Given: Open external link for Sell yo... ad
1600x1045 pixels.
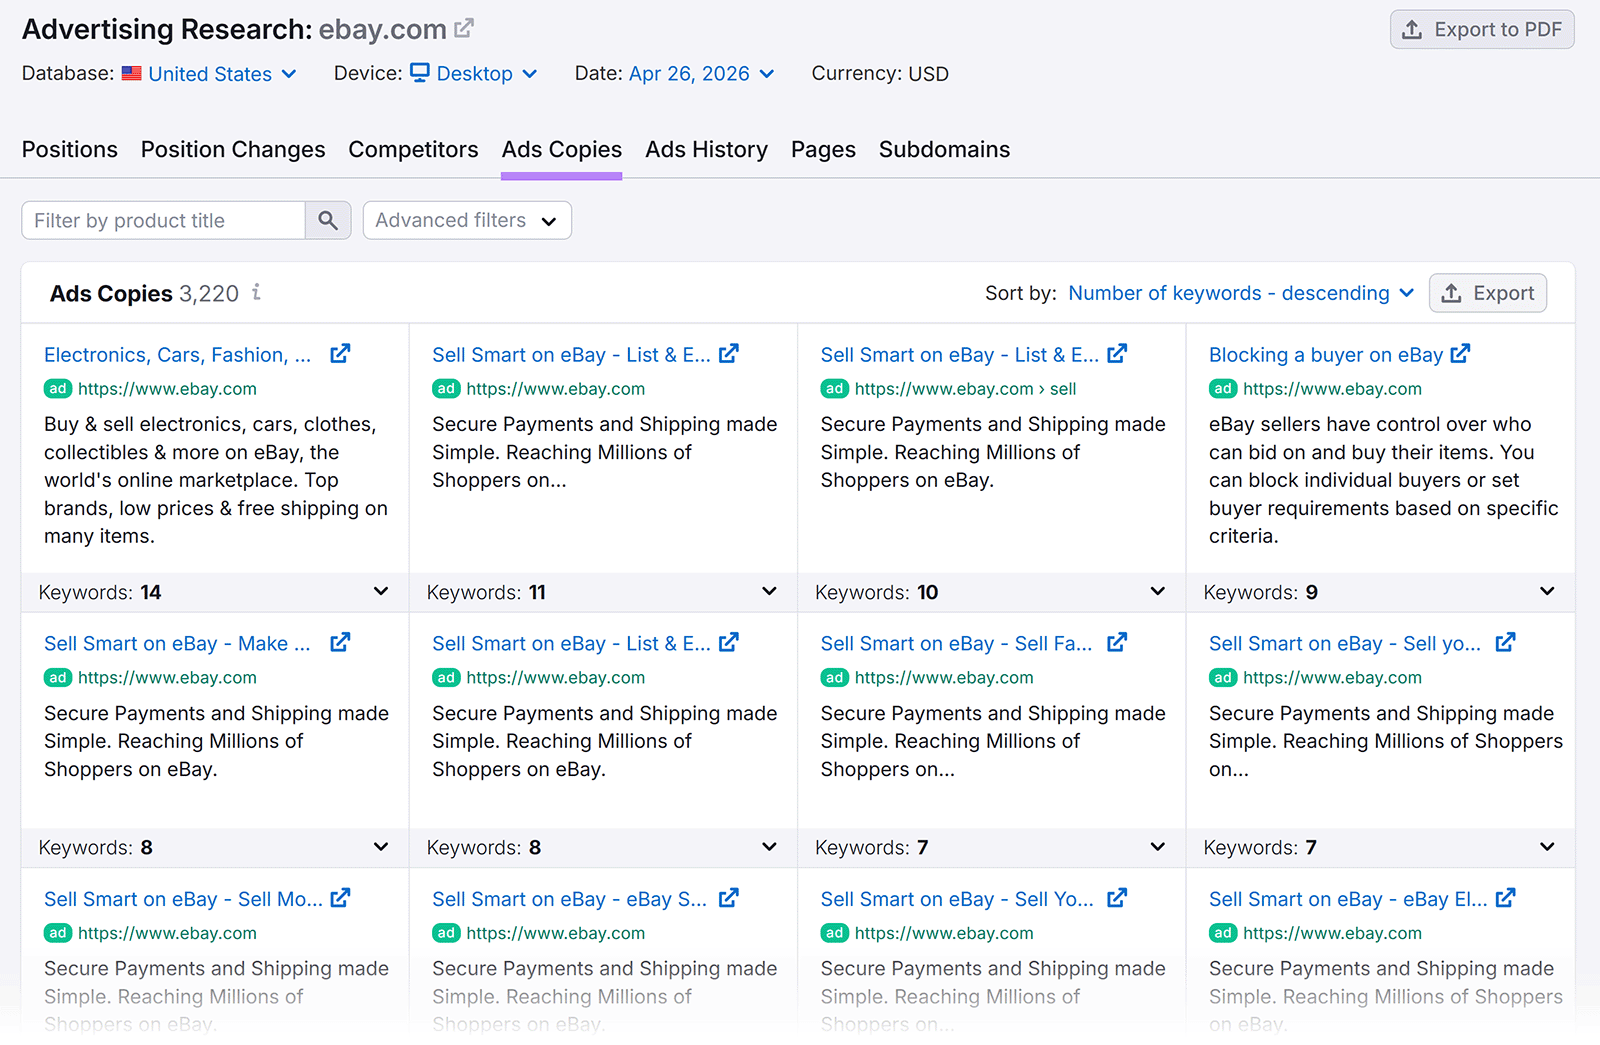Looking at the screenshot, I should 1505,643.
